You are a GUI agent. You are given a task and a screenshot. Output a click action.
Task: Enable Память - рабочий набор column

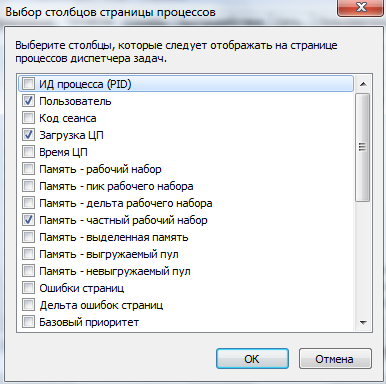tap(28, 169)
